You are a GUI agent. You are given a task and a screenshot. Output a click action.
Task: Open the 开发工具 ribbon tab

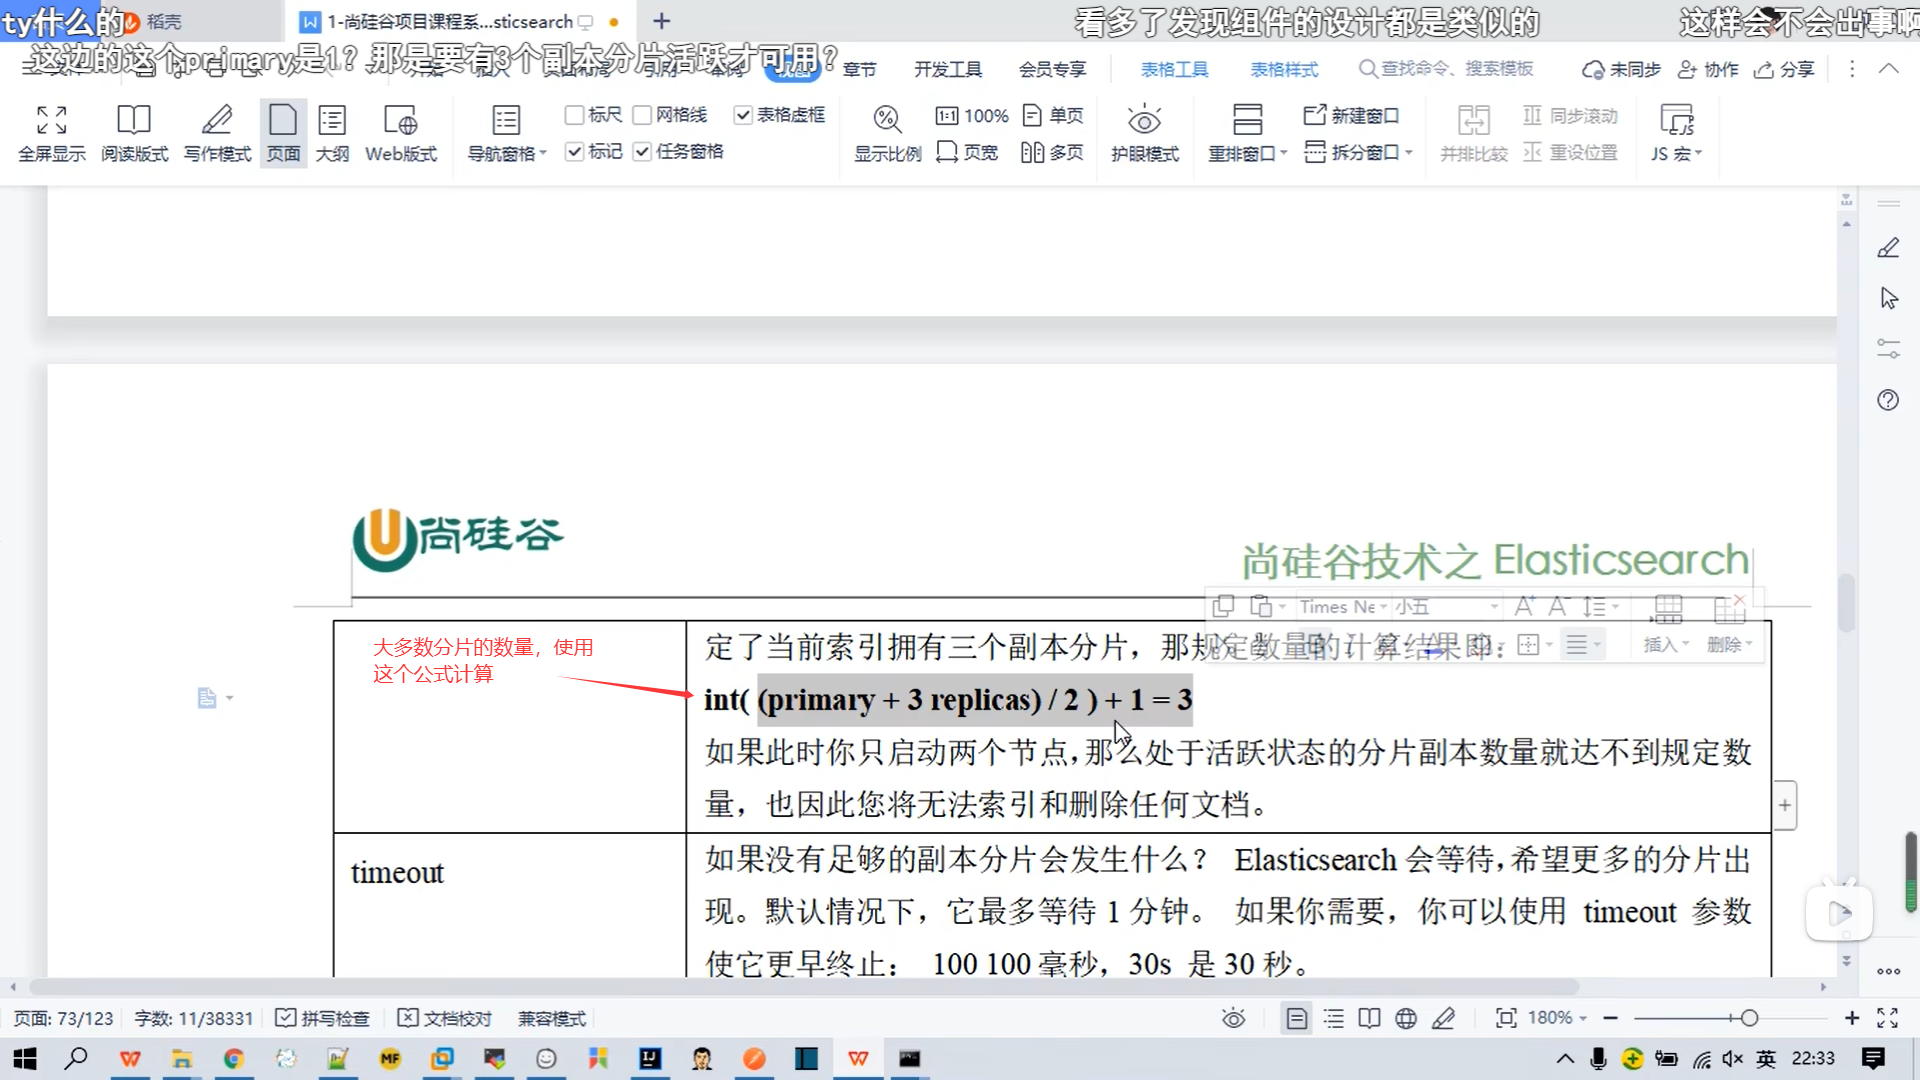coord(947,69)
